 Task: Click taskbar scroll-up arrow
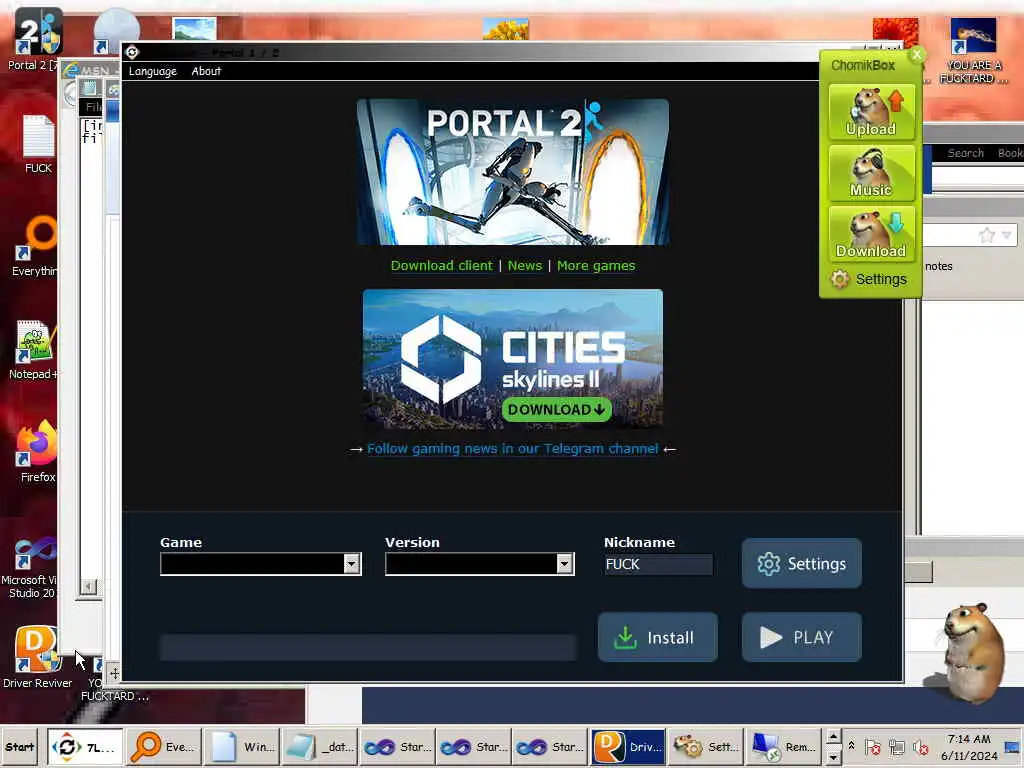tap(833, 738)
